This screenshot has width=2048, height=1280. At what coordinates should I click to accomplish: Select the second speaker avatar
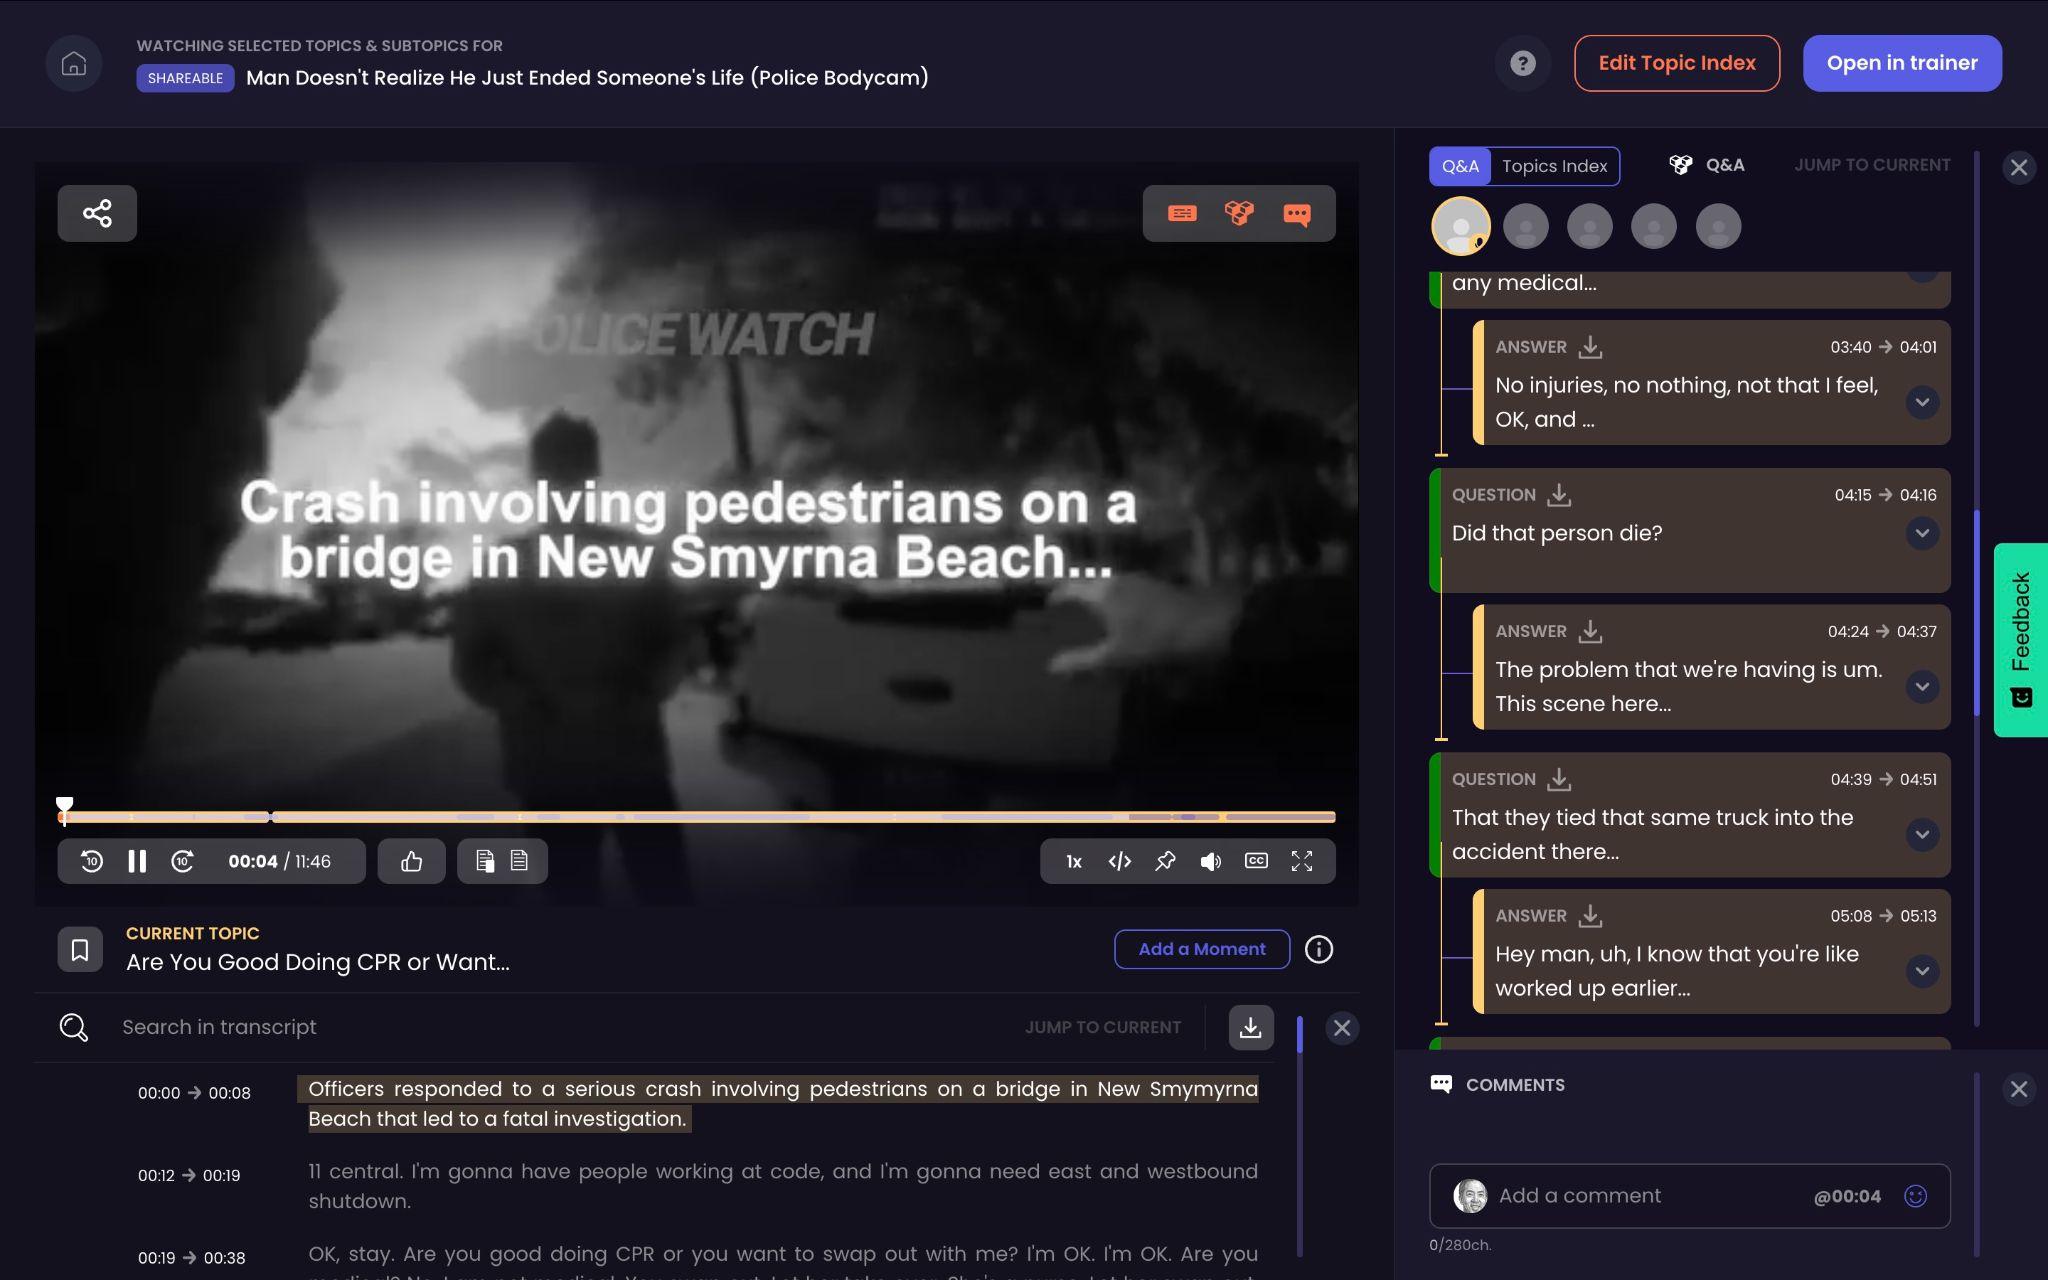[x=1526, y=227]
